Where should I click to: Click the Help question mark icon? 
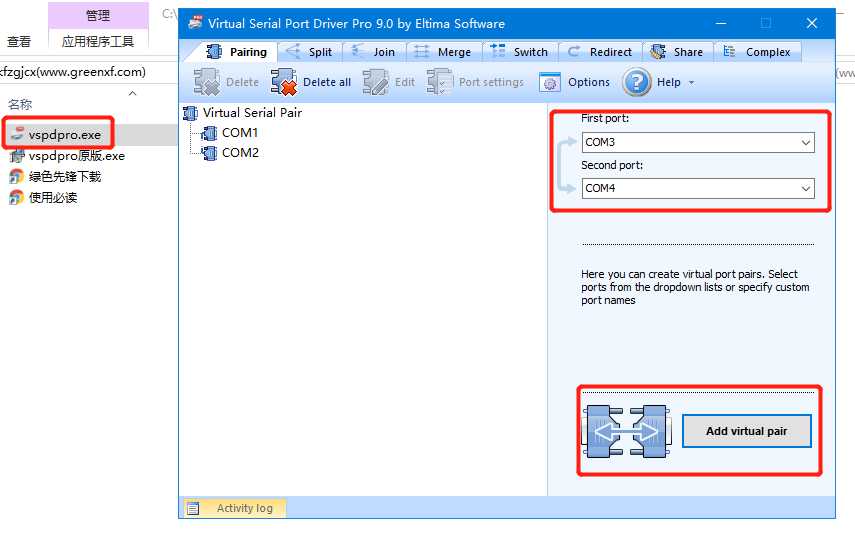point(636,82)
